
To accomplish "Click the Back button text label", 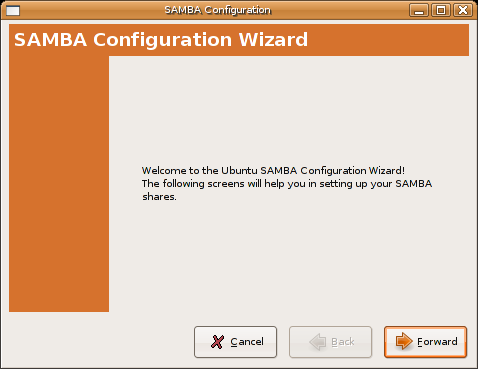I will pos(343,342).
